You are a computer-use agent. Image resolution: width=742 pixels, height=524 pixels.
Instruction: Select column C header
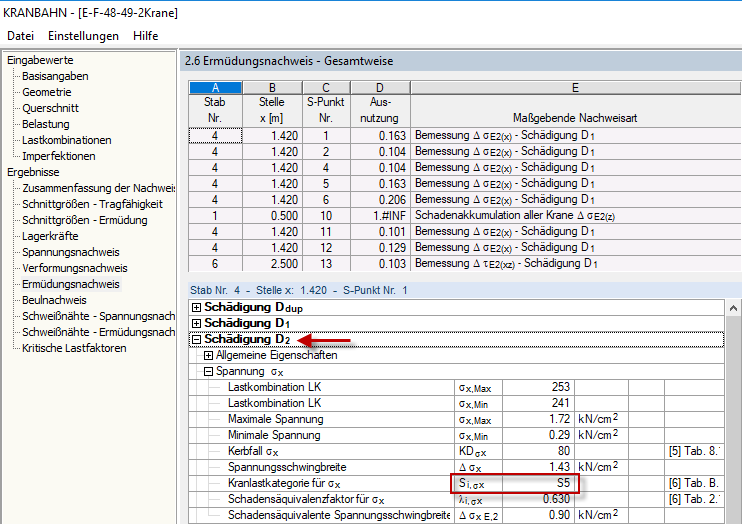[326, 88]
